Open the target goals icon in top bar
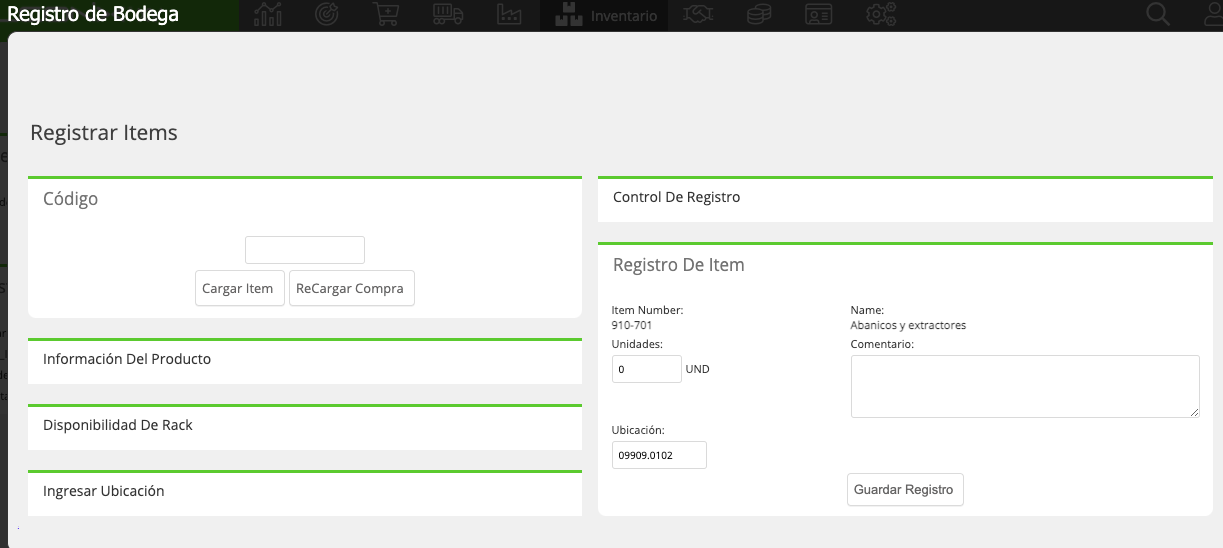Screen dimensions: 1223x548 [326, 15]
